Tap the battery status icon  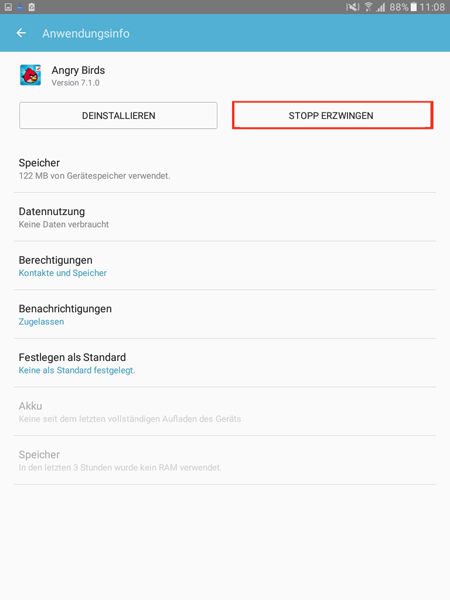[x=414, y=7]
